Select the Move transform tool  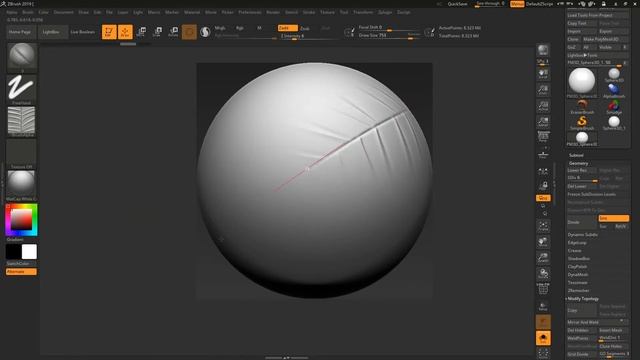[x=141, y=32]
